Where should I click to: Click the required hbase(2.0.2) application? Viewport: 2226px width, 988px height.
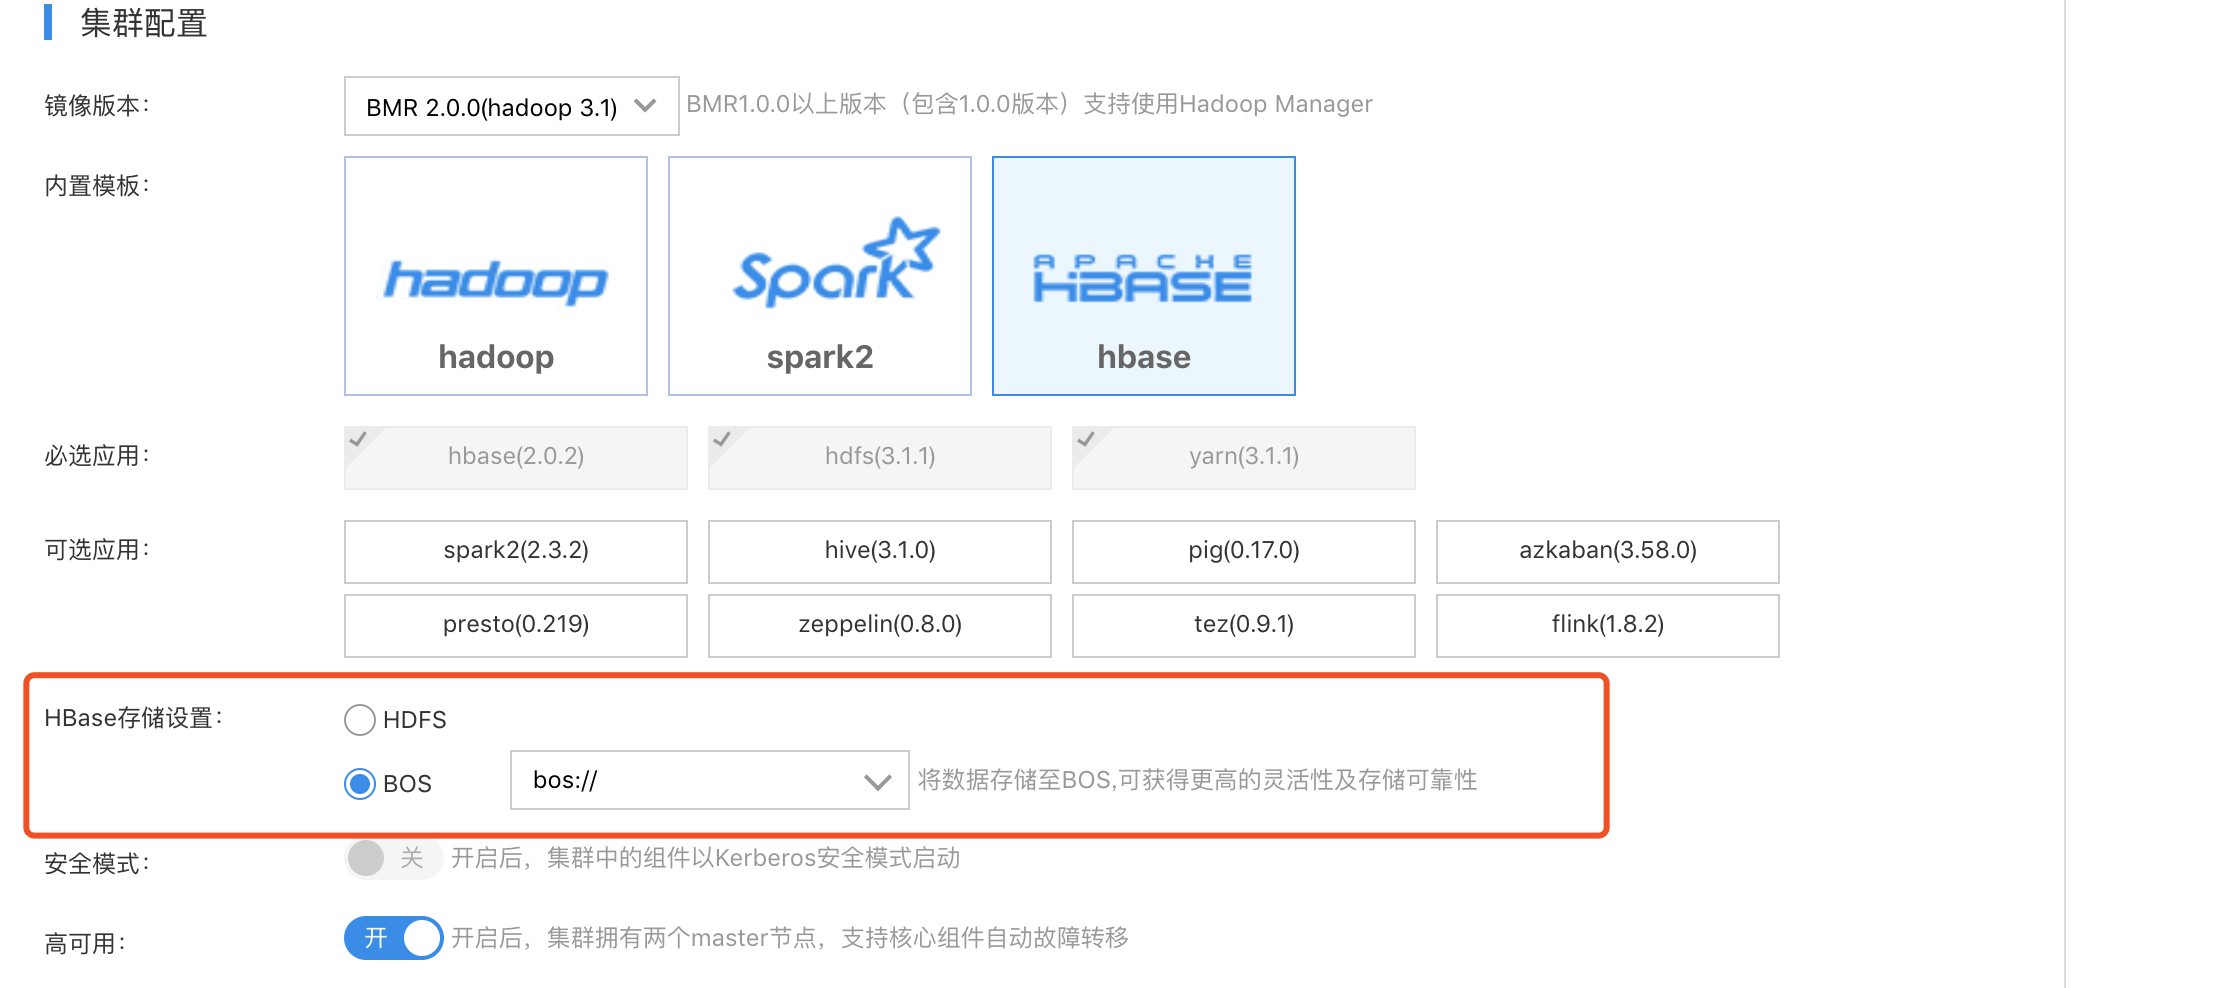click(x=516, y=457)
